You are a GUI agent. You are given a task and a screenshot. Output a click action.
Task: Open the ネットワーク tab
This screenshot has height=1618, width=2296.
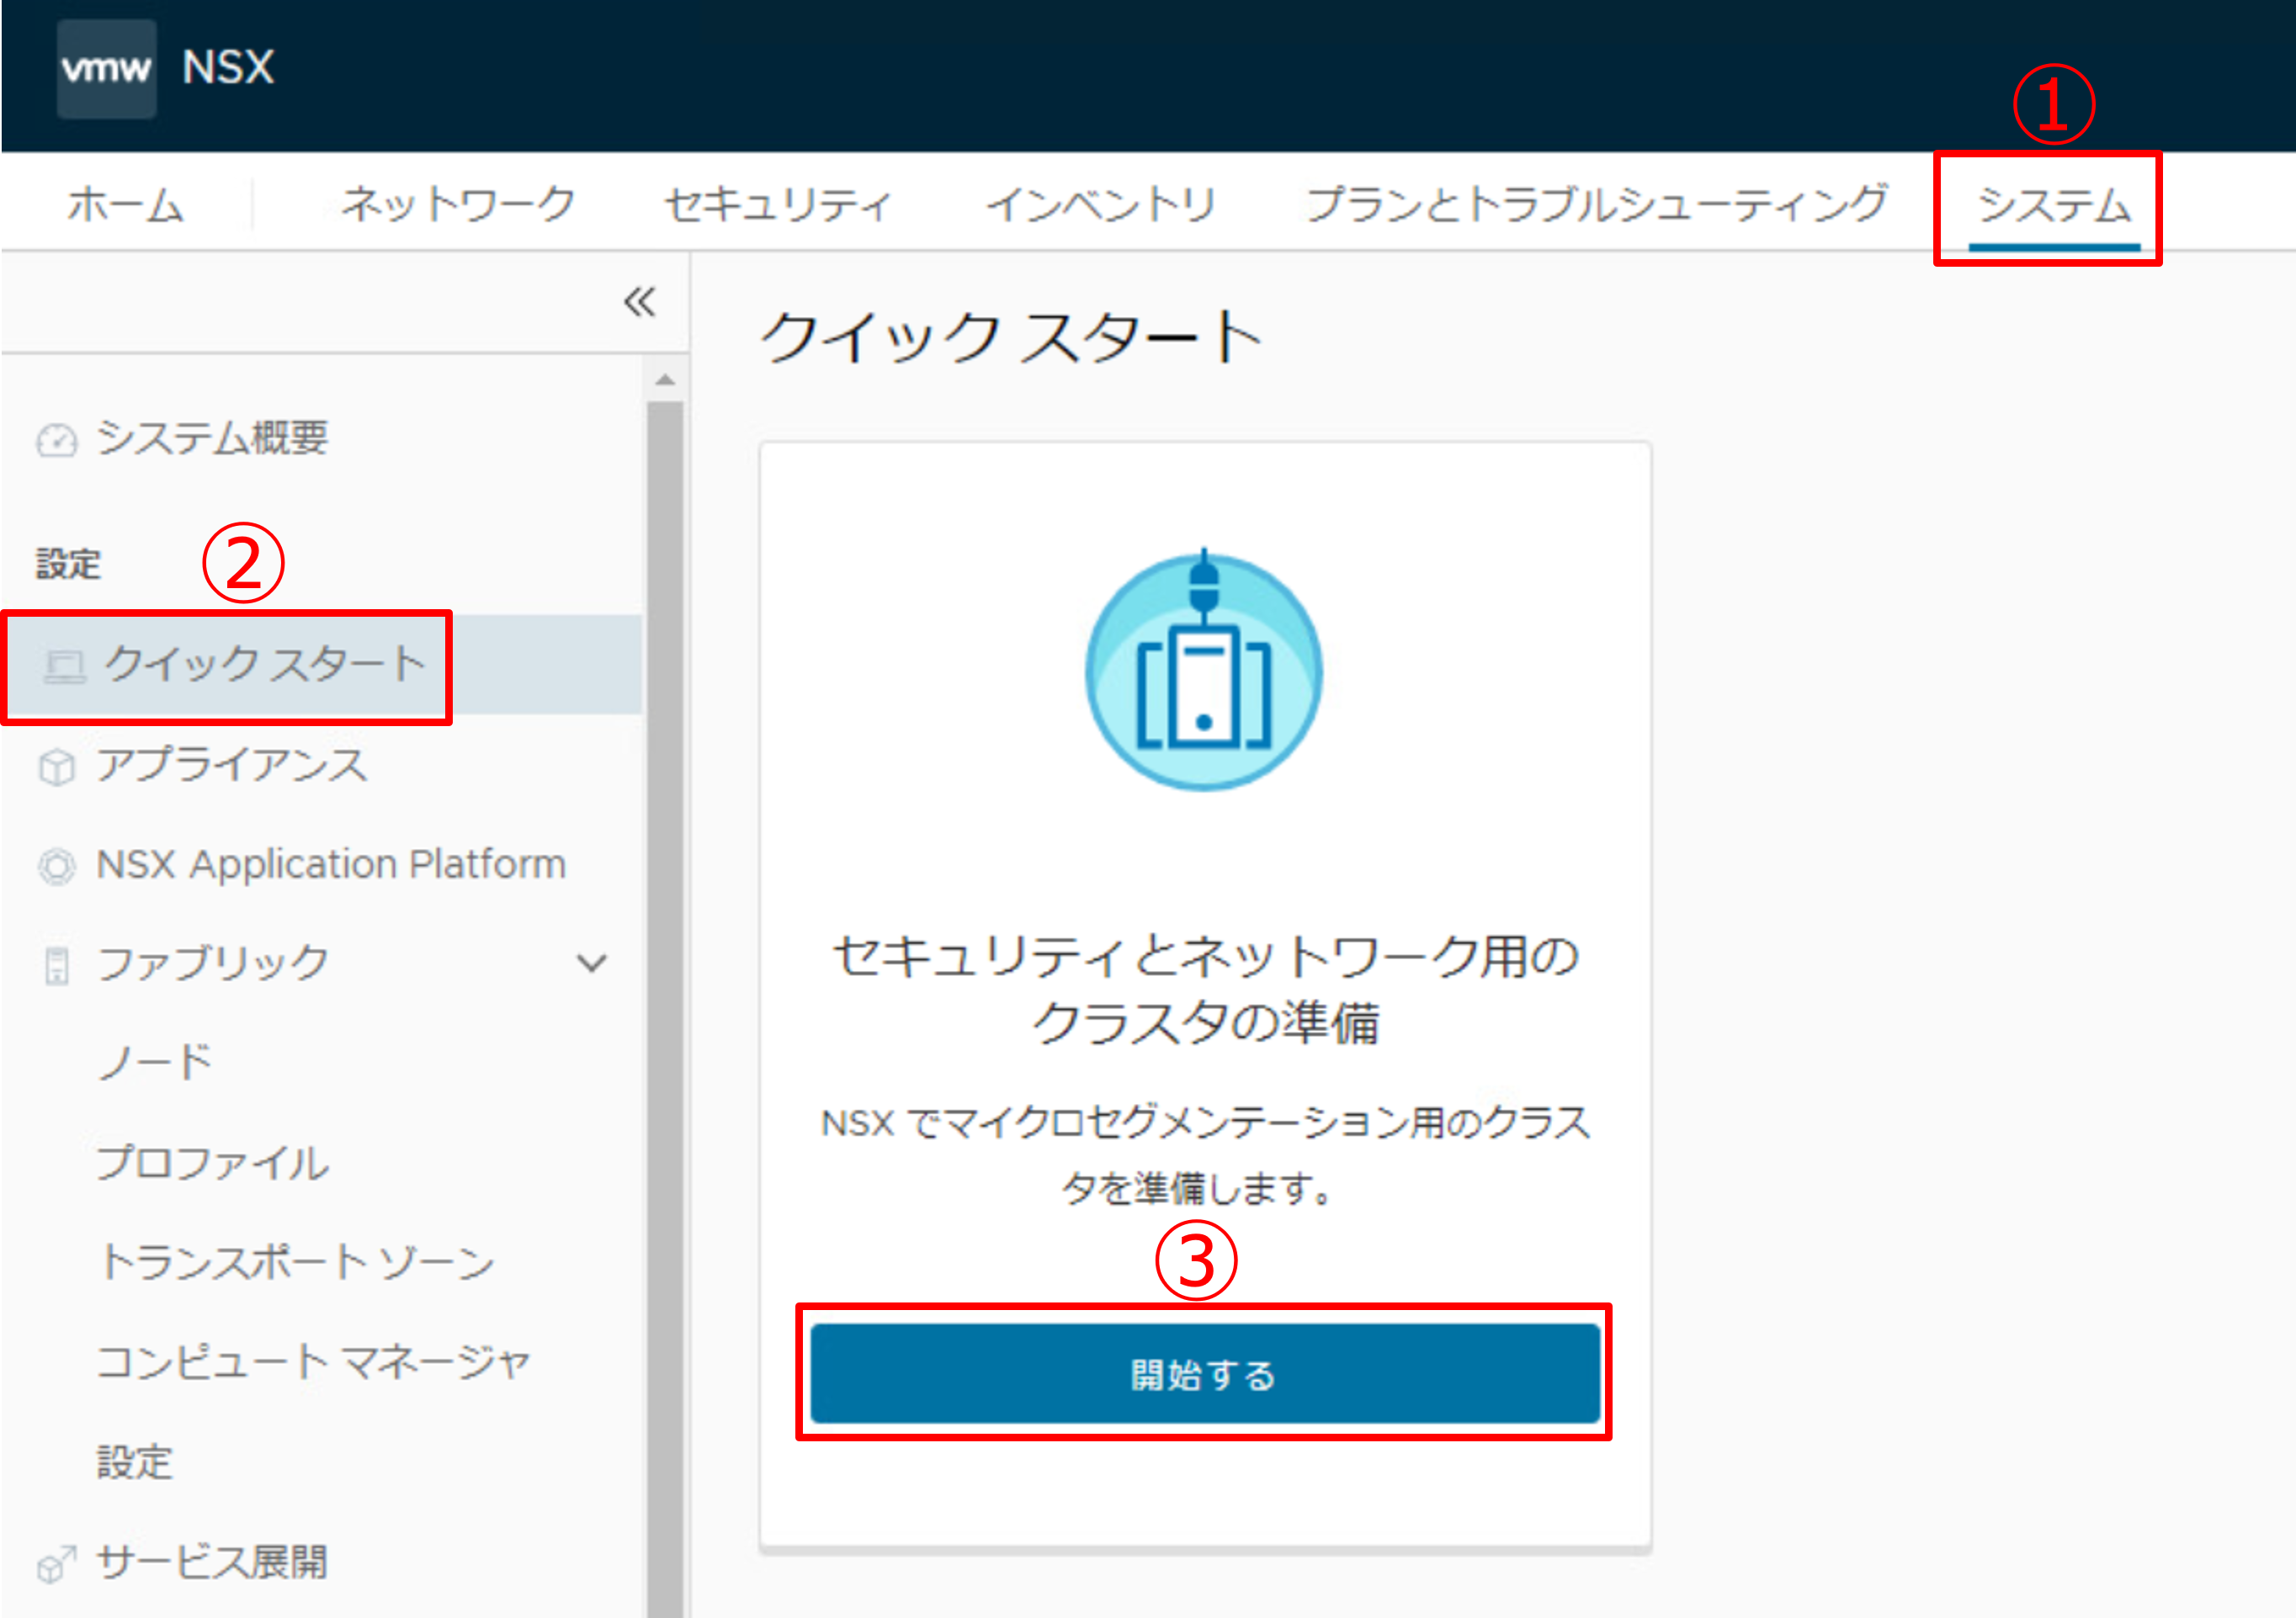pos(458,205)
